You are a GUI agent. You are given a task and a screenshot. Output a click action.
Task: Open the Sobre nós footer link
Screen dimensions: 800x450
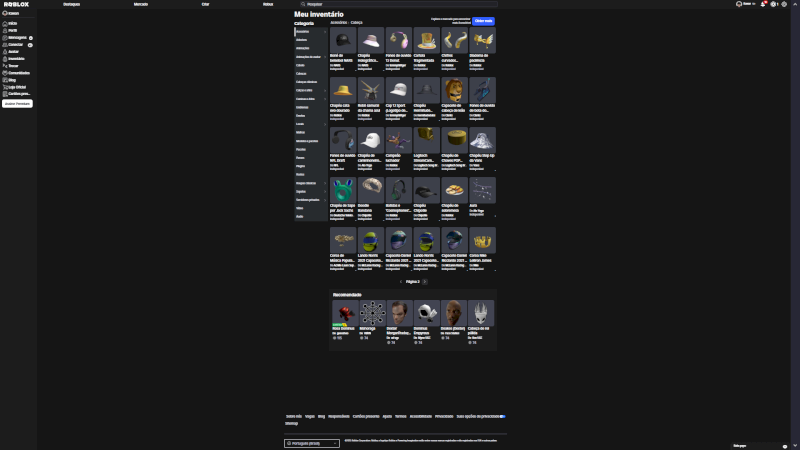pos(294,416)
